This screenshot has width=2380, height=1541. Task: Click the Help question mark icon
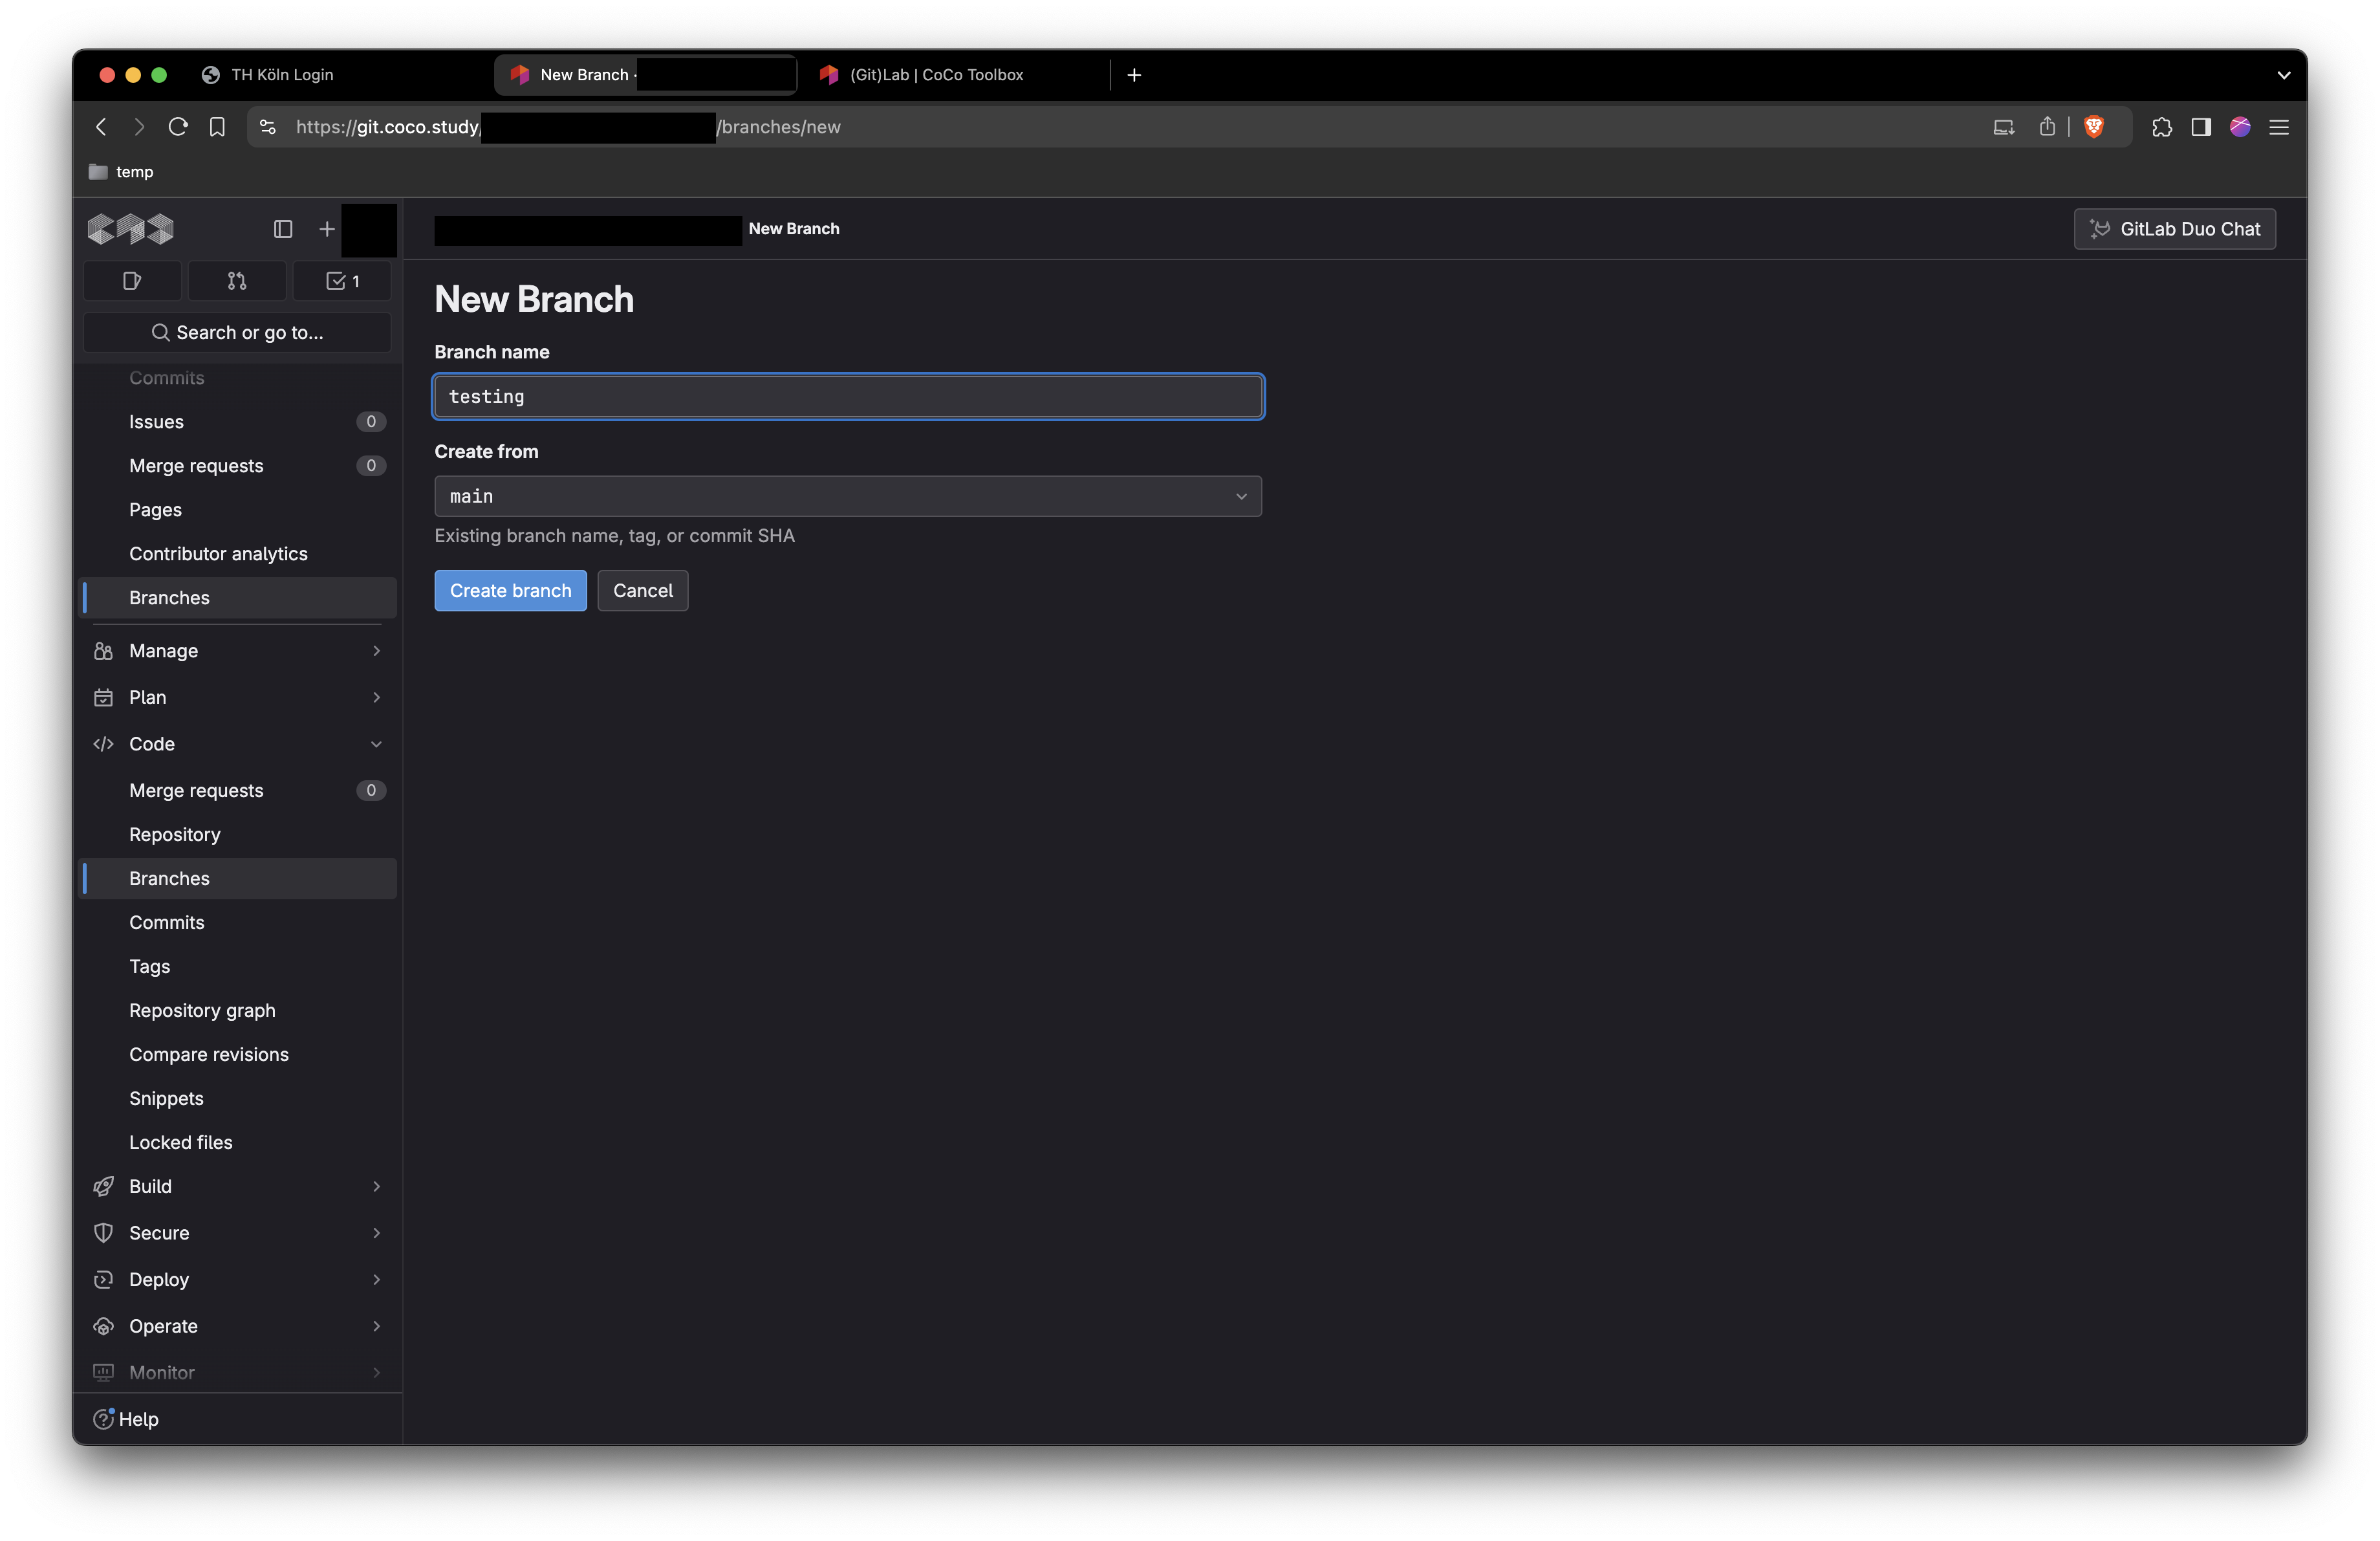tap(104, 1419)
